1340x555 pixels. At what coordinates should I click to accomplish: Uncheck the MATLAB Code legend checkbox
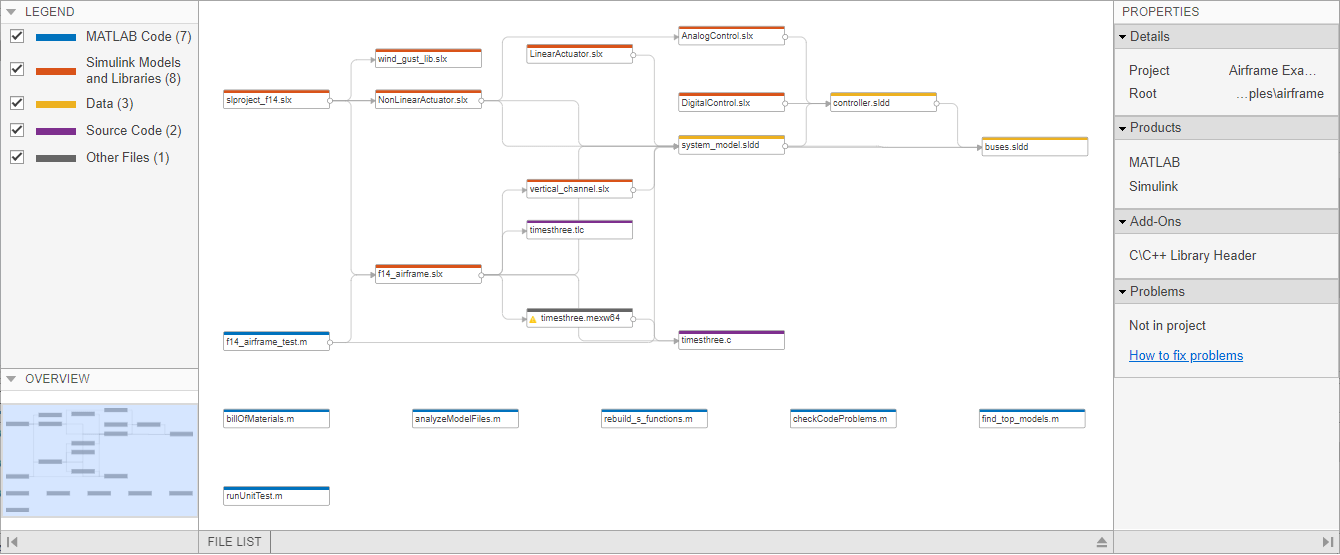17,36
